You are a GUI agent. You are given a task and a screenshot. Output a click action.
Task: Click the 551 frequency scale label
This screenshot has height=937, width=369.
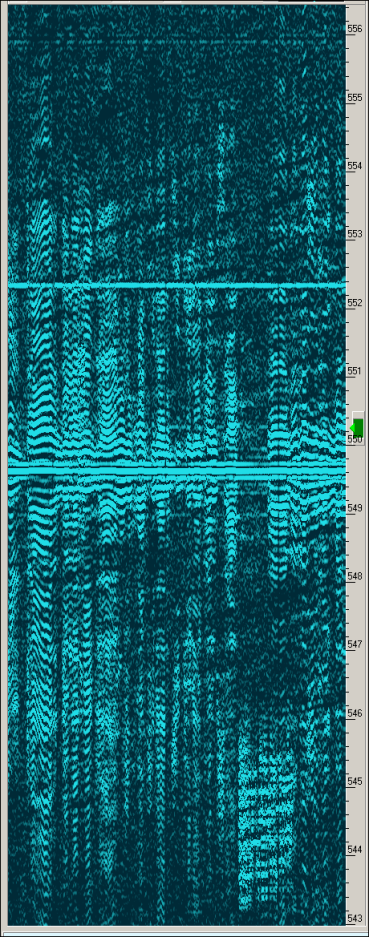coord(355,371)
